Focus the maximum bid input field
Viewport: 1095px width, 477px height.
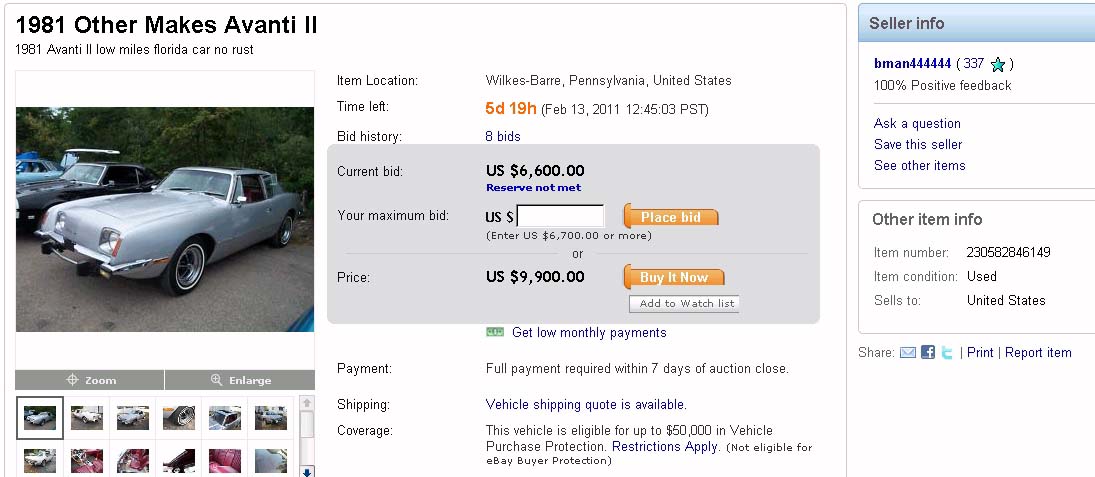(560, 216)
